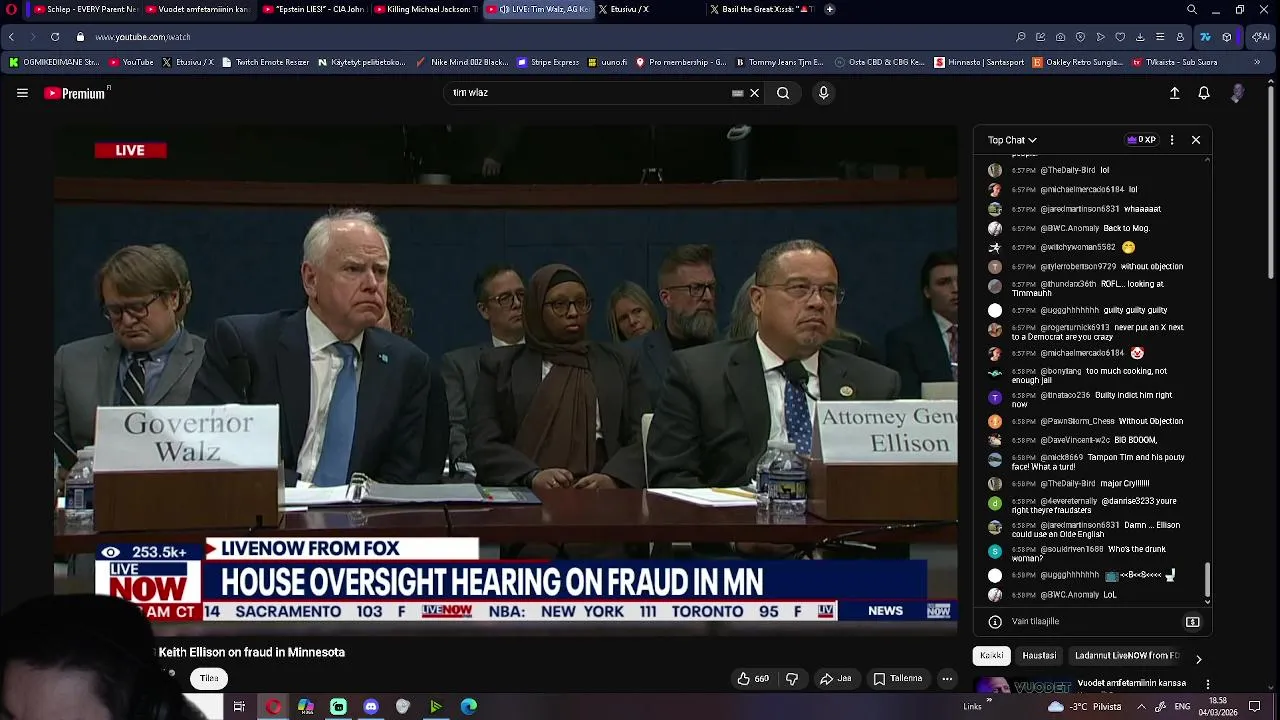Viewport: 1280px width, 720px height.
Task: Close the live chat panel
Action: click(1196, 140)
